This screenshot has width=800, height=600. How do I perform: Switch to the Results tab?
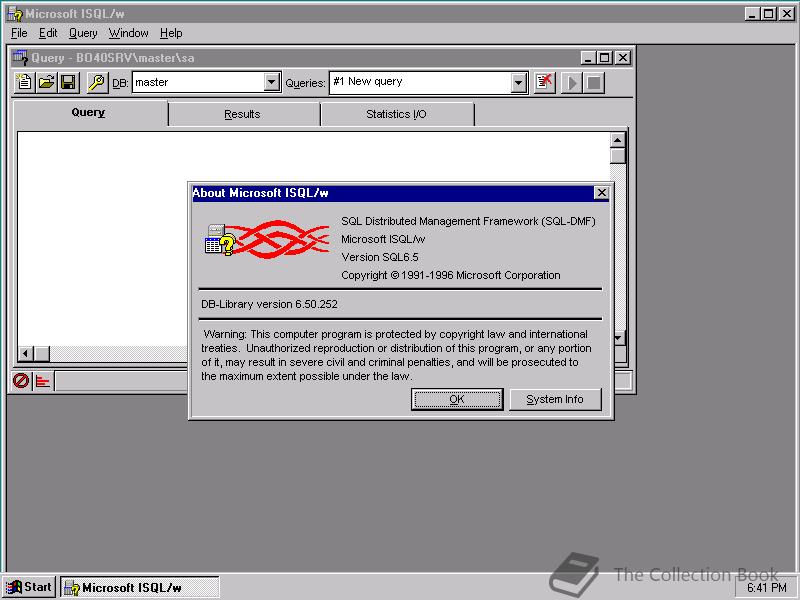point(243,114)
